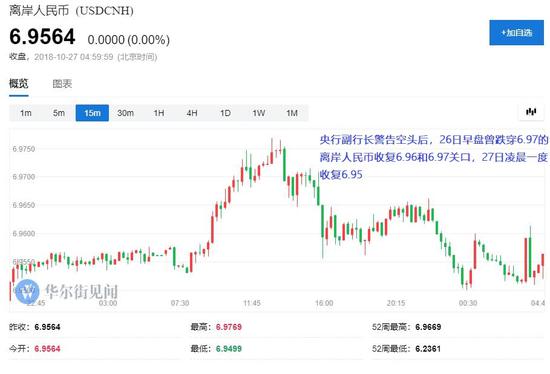The height and width of the screenshot is (374, 550).
Task: Switch chart to 1M interval
Action: [x=292, y=113]
